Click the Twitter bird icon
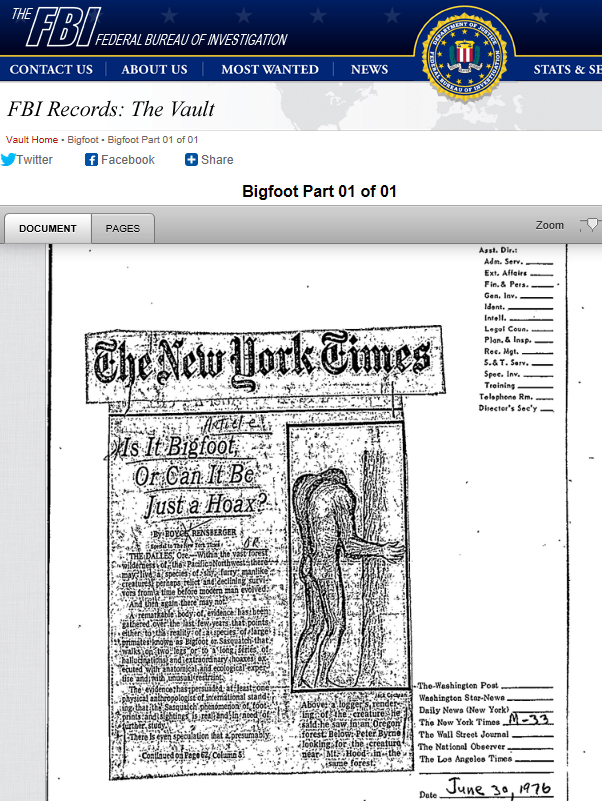602x801 pixels. tap(8, 159)
